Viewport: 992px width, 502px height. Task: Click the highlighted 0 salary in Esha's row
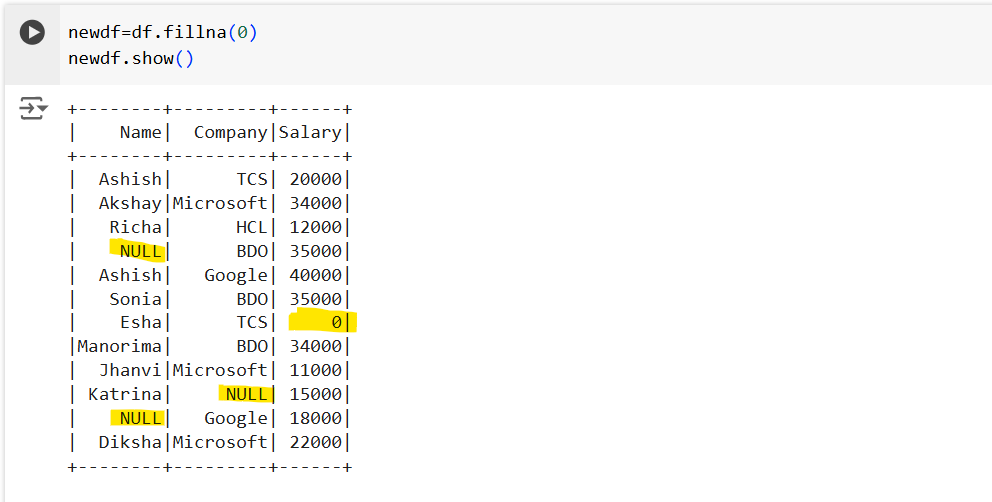[336, 322]
